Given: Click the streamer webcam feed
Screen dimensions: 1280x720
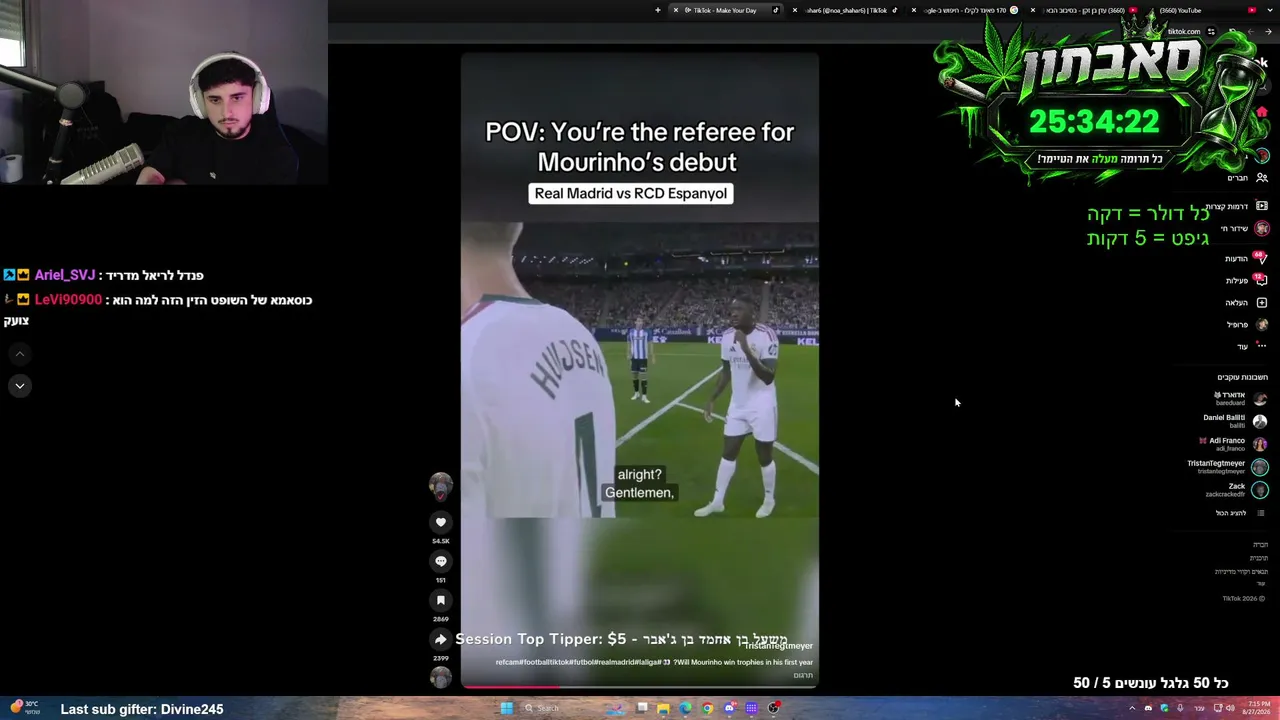Looking at the screenshot, I should click(164, 92).
